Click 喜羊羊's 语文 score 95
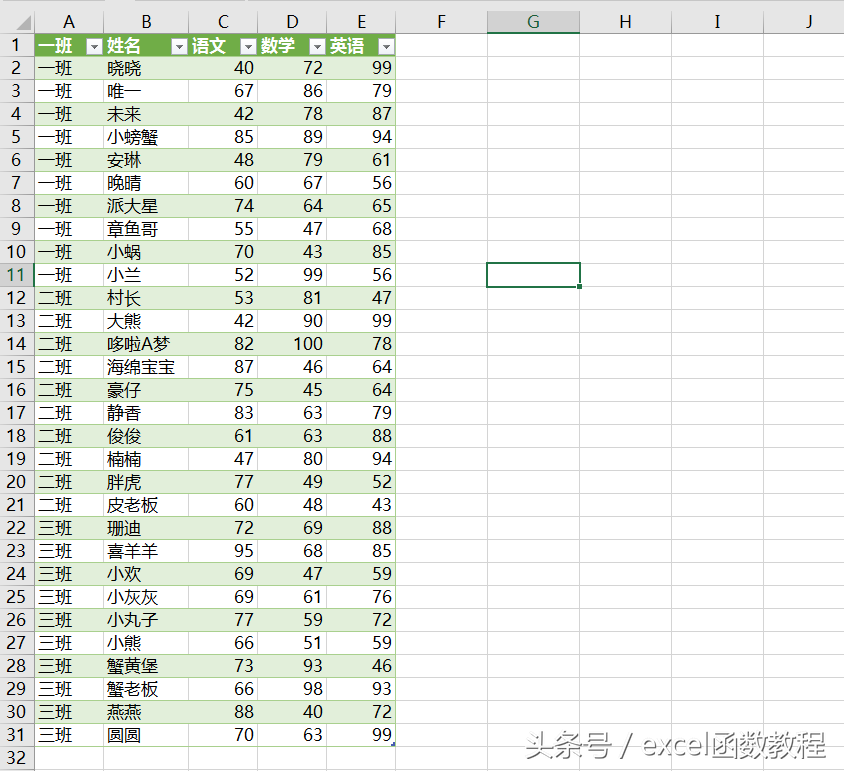844x771 pixels. pyautogui.click(x=223, y=551)
